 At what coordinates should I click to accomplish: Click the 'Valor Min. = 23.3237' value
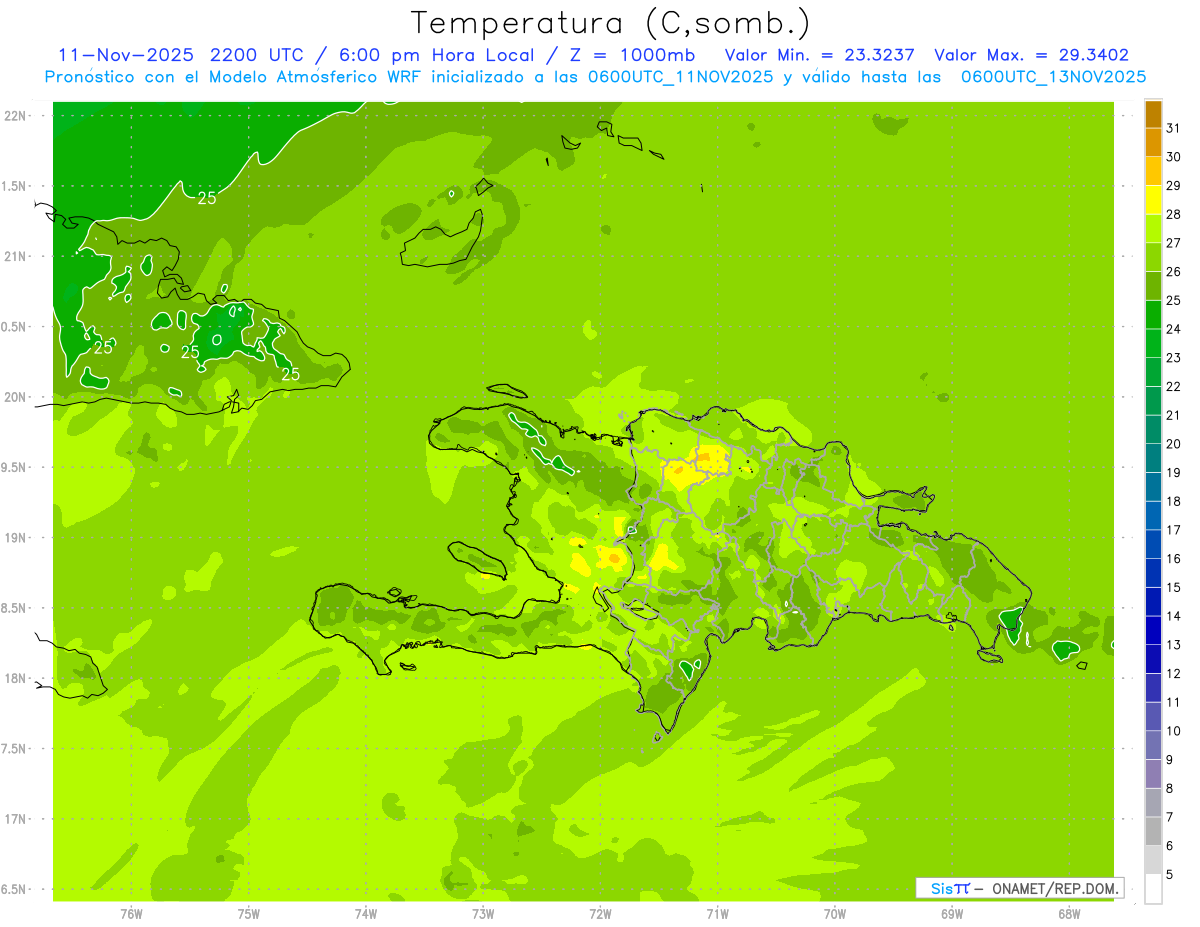pos(820,55)
